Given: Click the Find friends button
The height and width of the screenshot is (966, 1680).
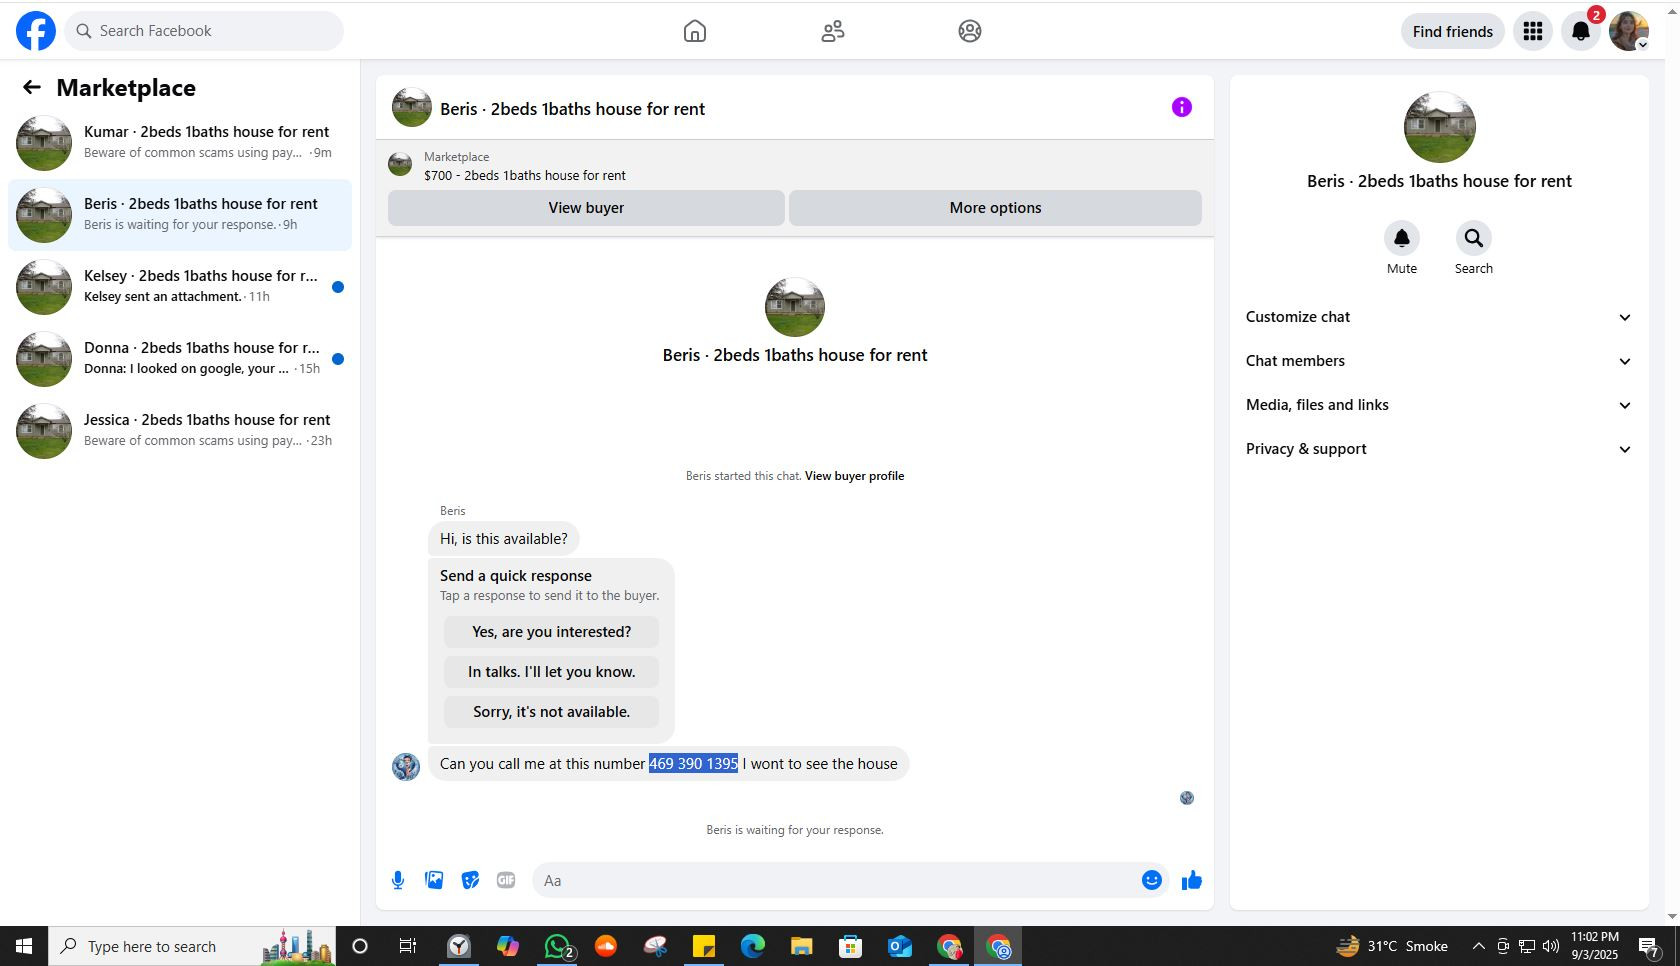Looking at the screenshot, I should (x=1453, y=31).
